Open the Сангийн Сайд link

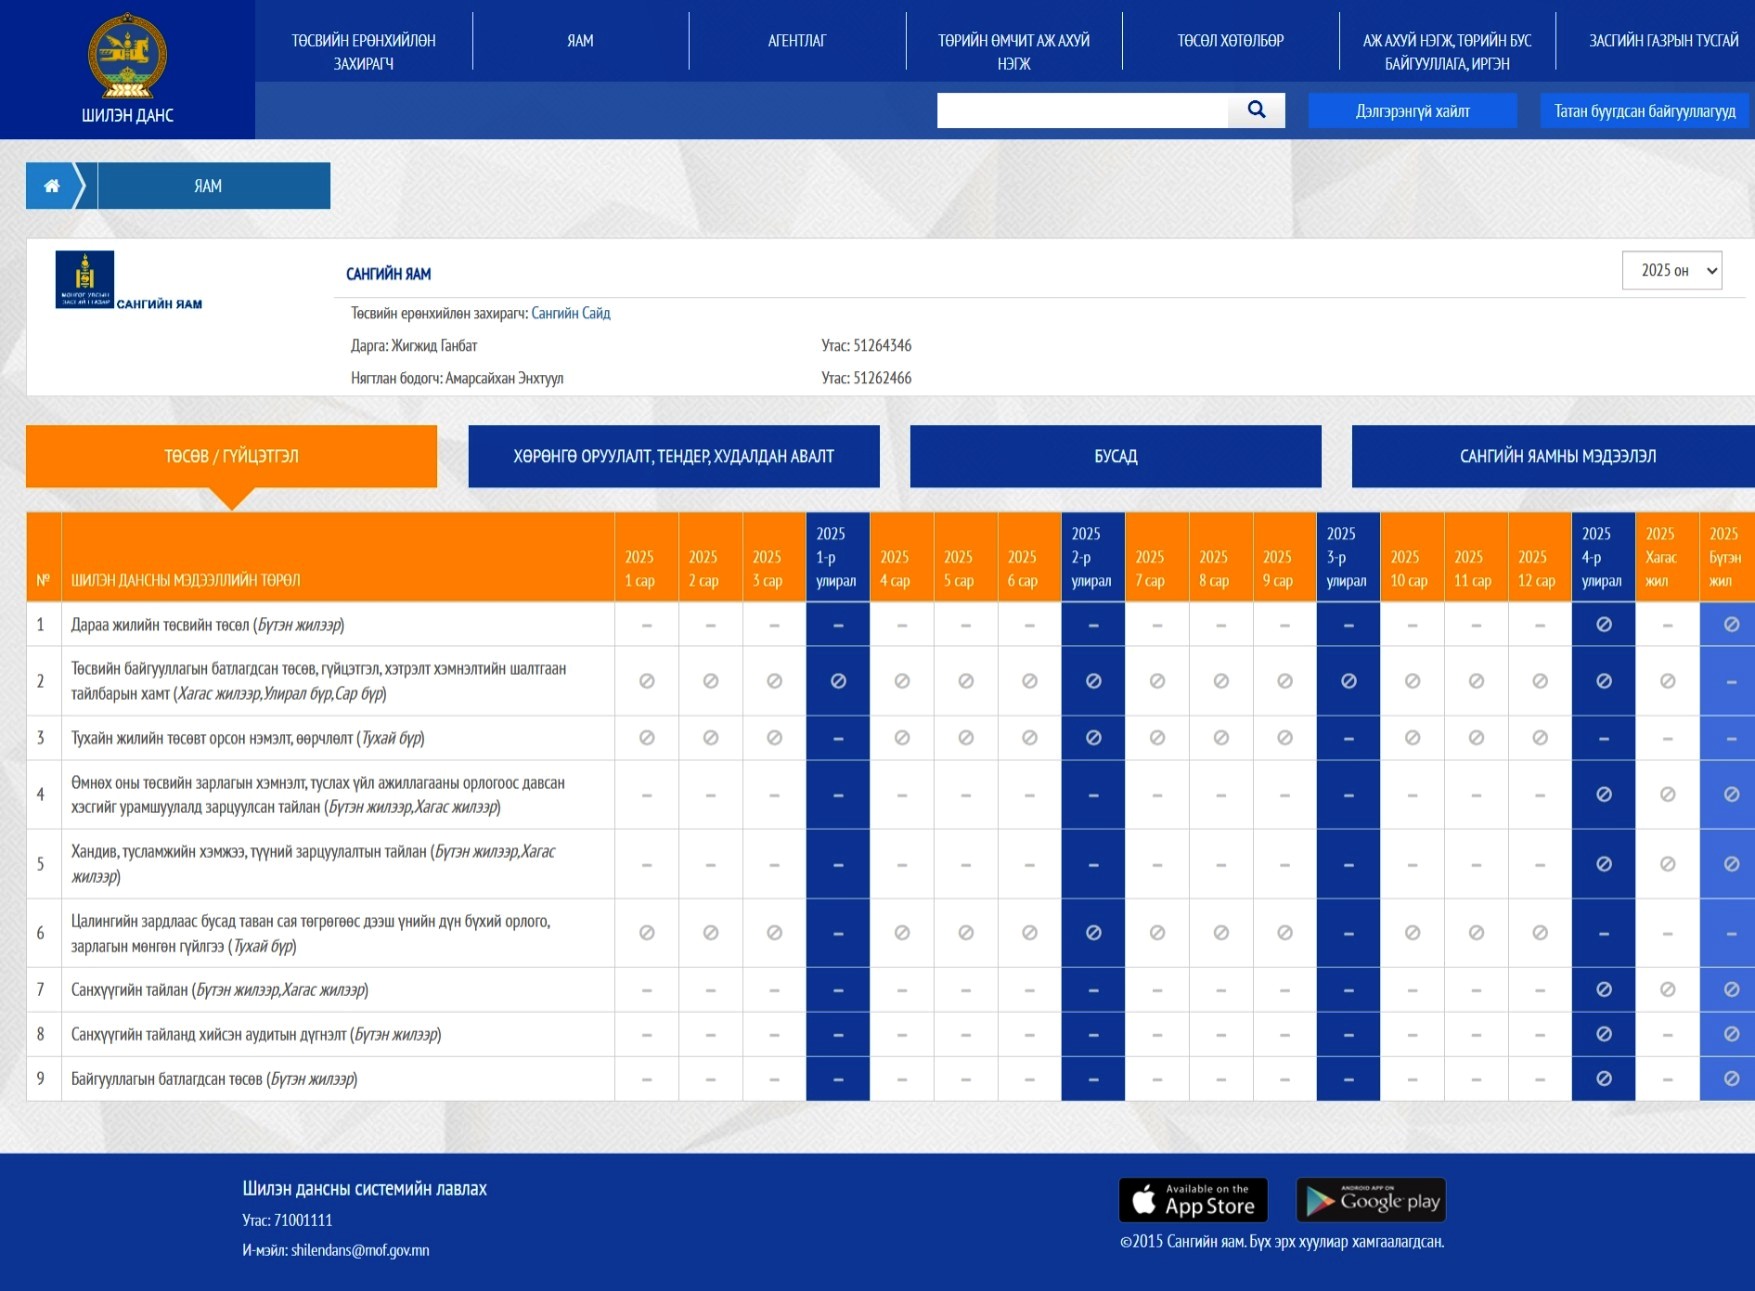[570, 314]
